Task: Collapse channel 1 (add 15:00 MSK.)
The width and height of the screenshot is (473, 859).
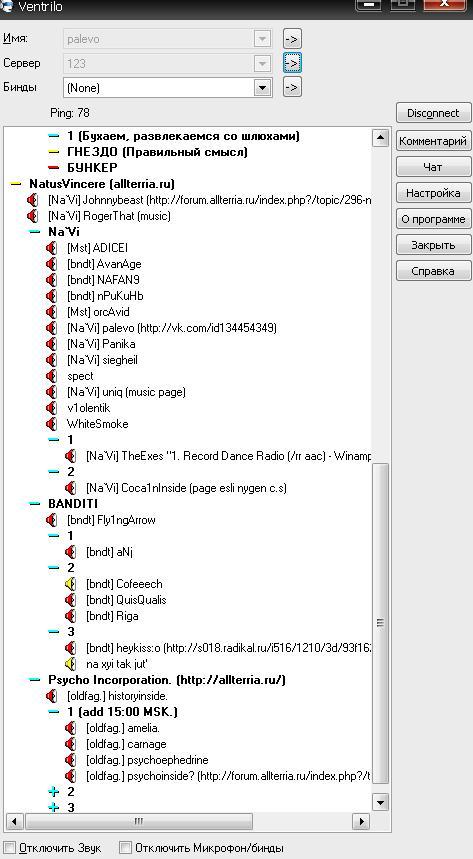Action: point(54,712)
